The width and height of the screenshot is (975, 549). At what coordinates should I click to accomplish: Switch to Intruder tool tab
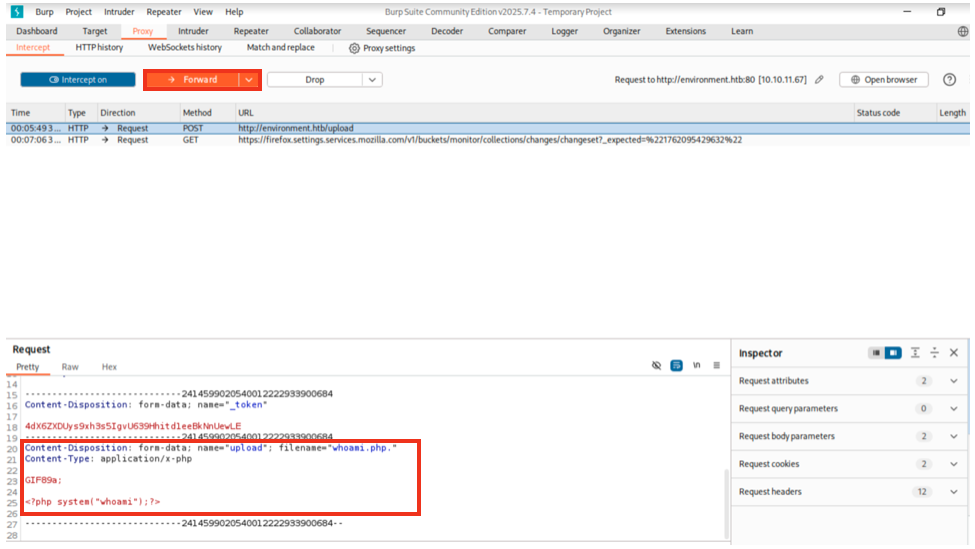coord(193,31)
